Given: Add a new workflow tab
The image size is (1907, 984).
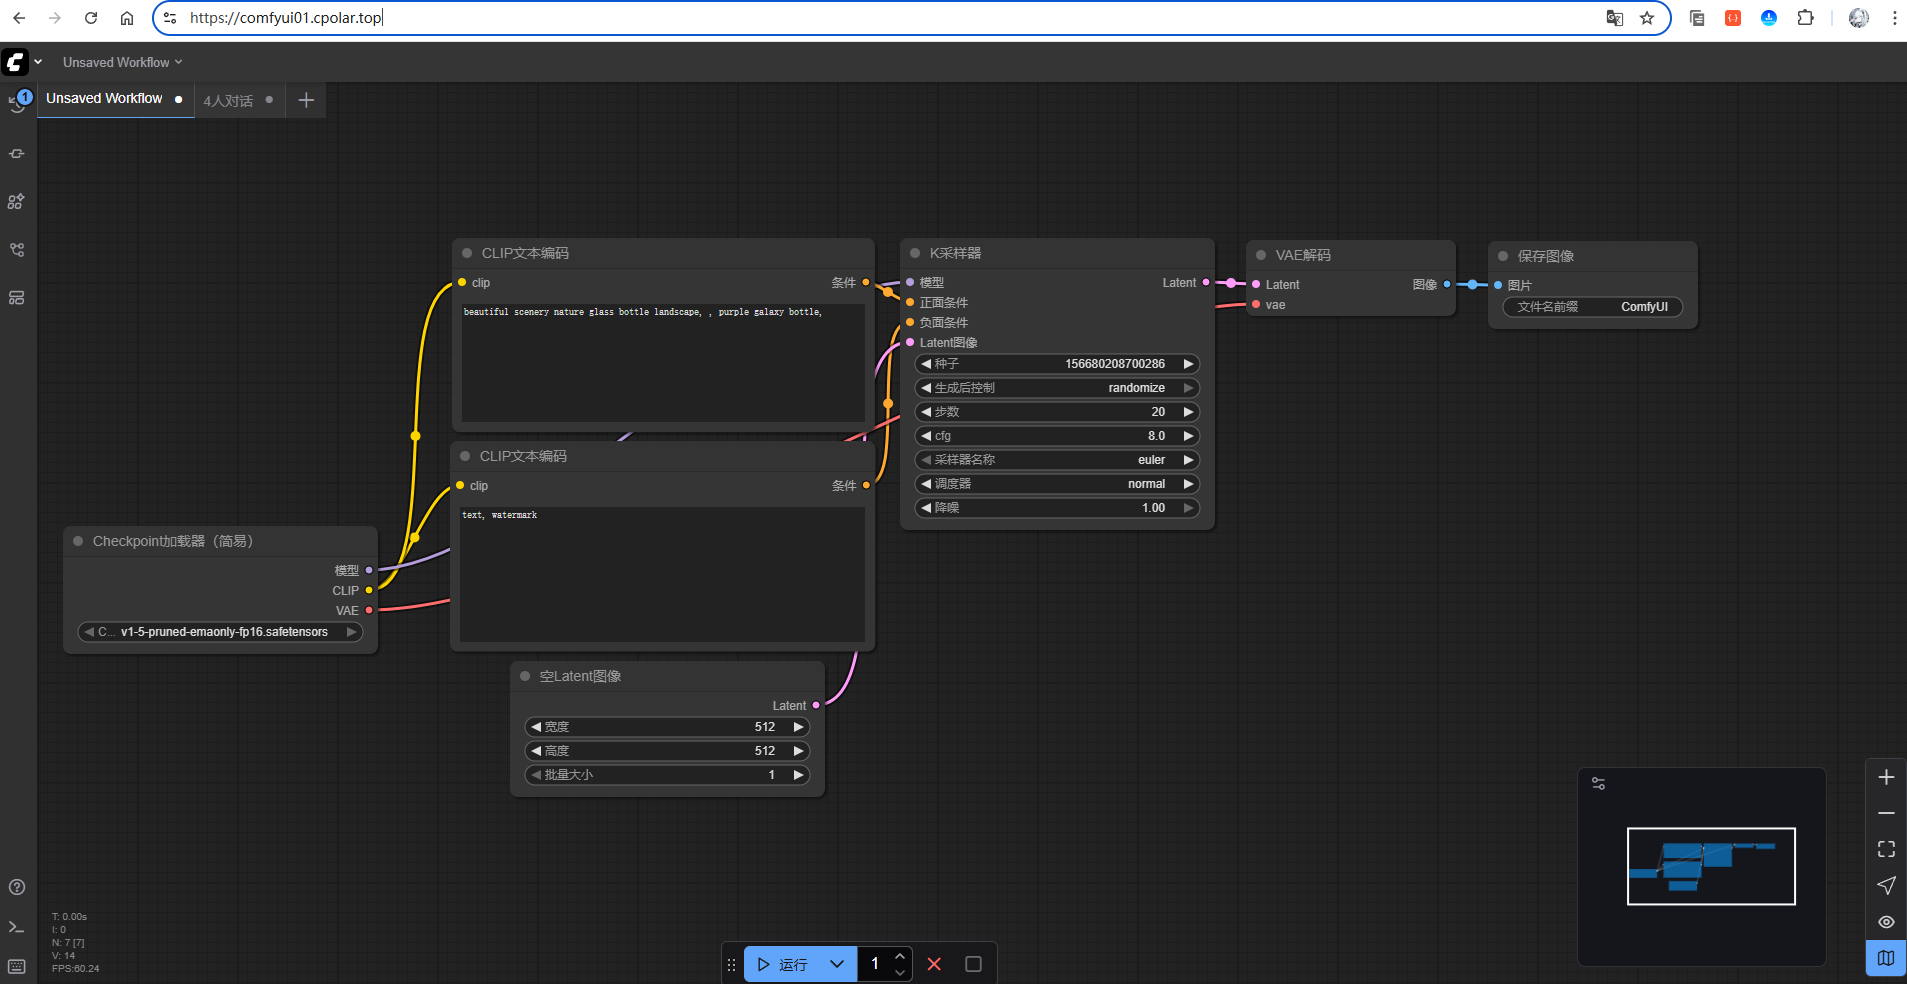Looking at the screenshot, I should coord(306,100).
